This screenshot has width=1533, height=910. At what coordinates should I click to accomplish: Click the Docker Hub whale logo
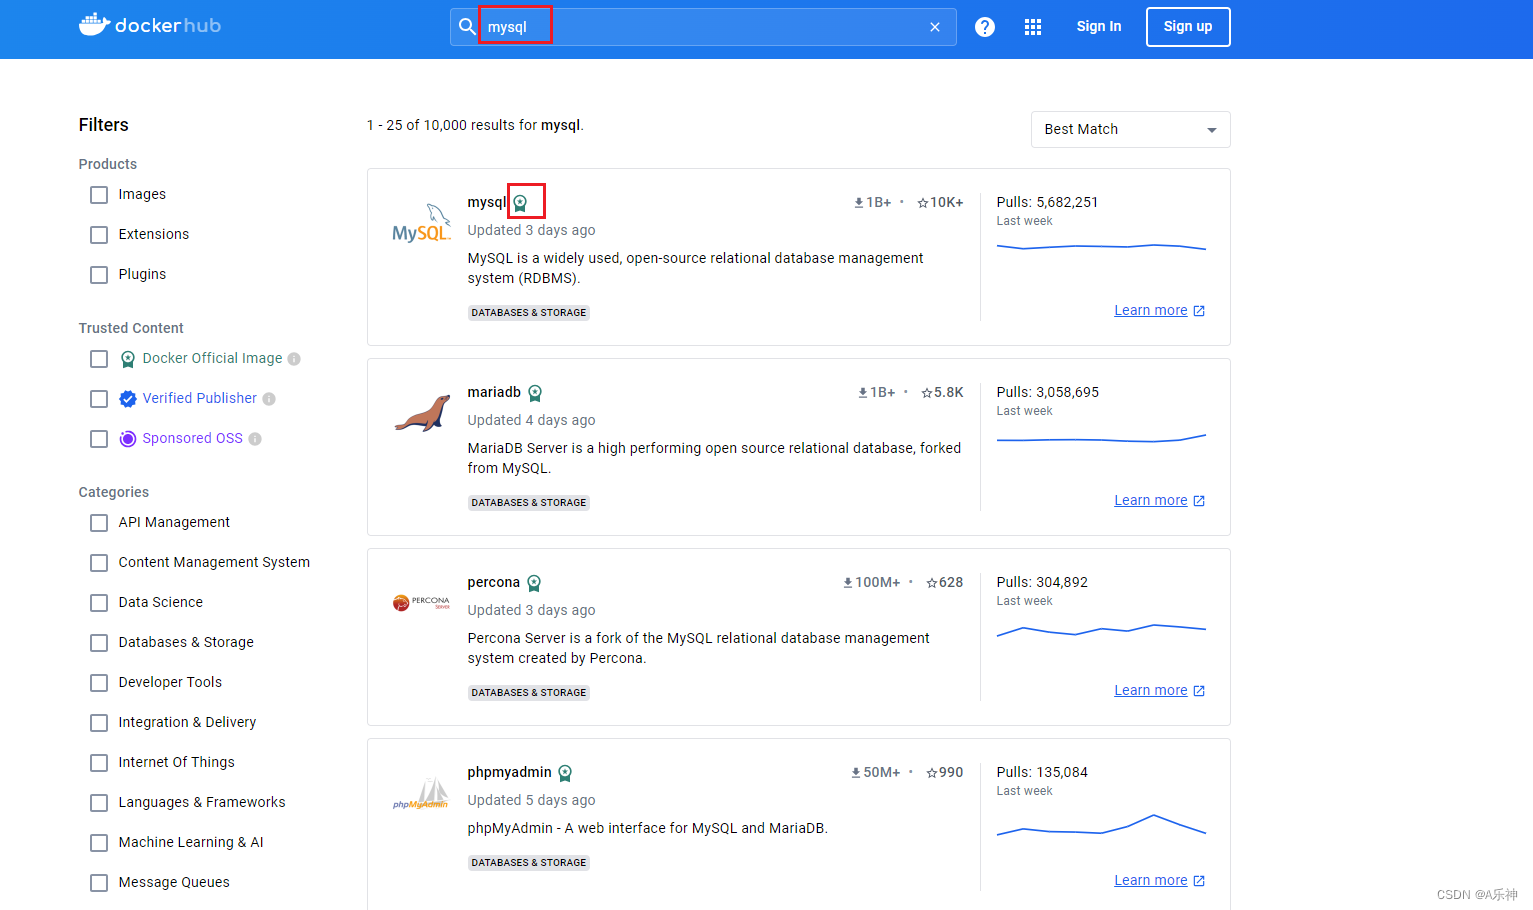150,25
